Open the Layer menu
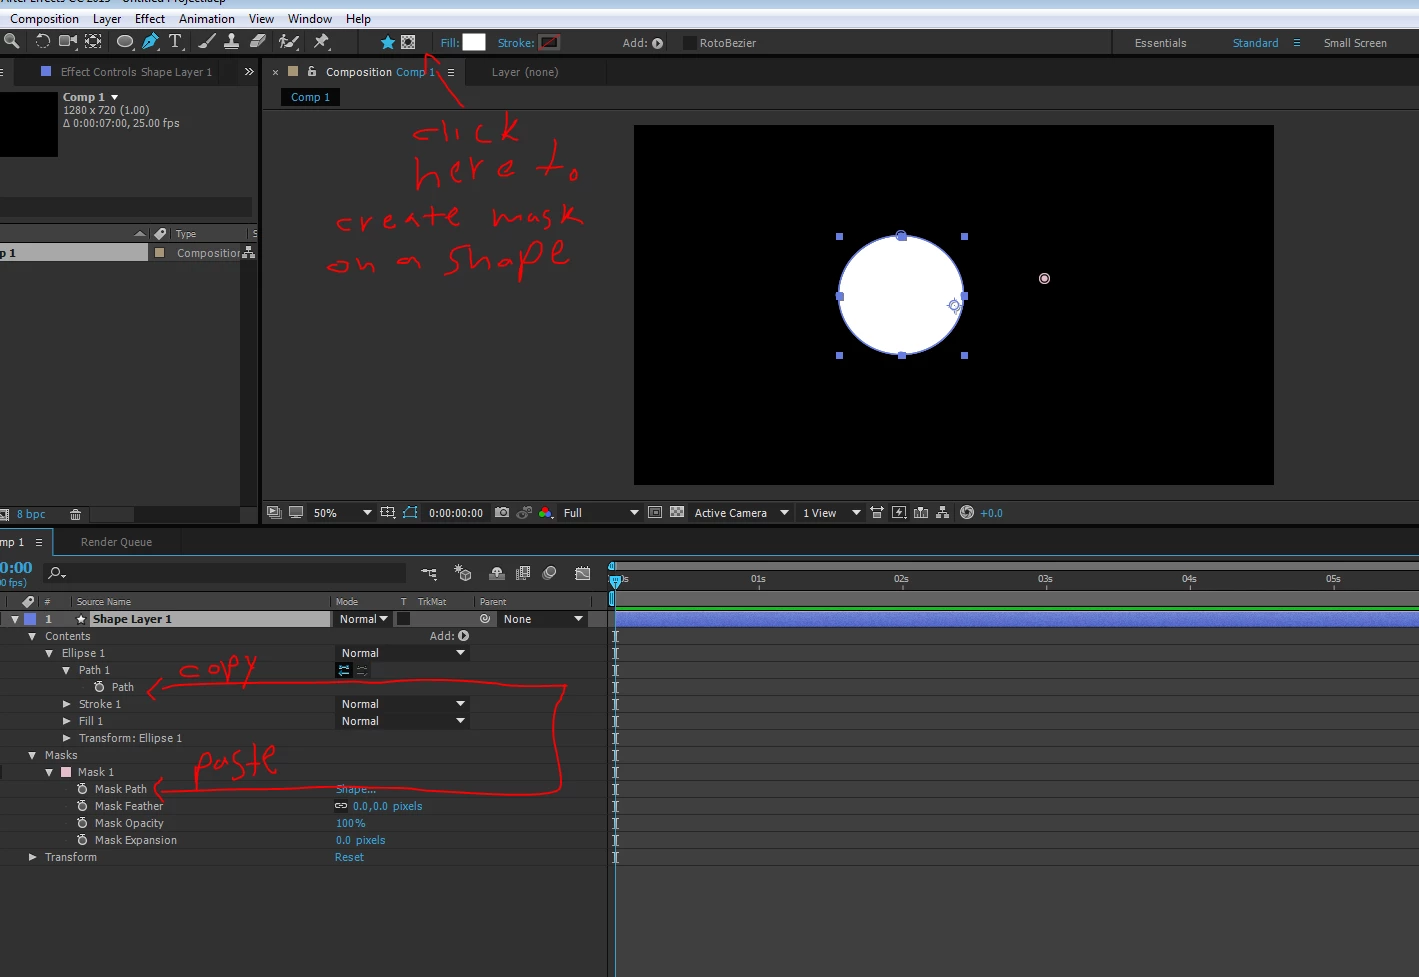This screenshot has height=977, width=1419. (107, 19)
